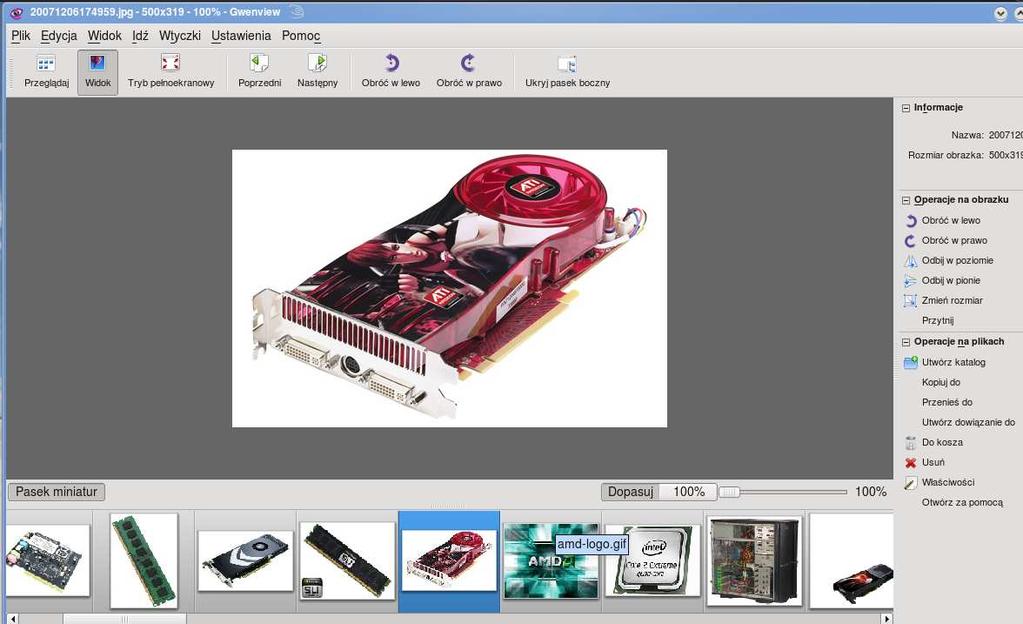Open the Widok menu in the menu bar
1023x624 pixels.
coord(104,35)
